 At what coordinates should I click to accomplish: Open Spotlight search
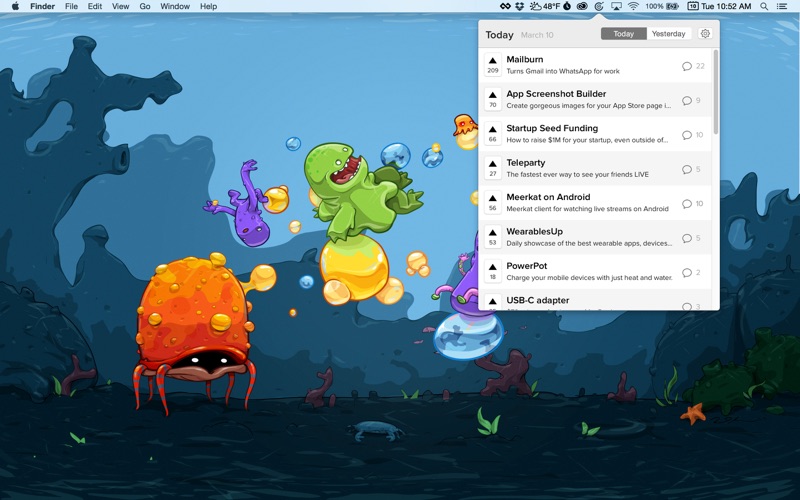pyautogui.click(x=764, y=6)
